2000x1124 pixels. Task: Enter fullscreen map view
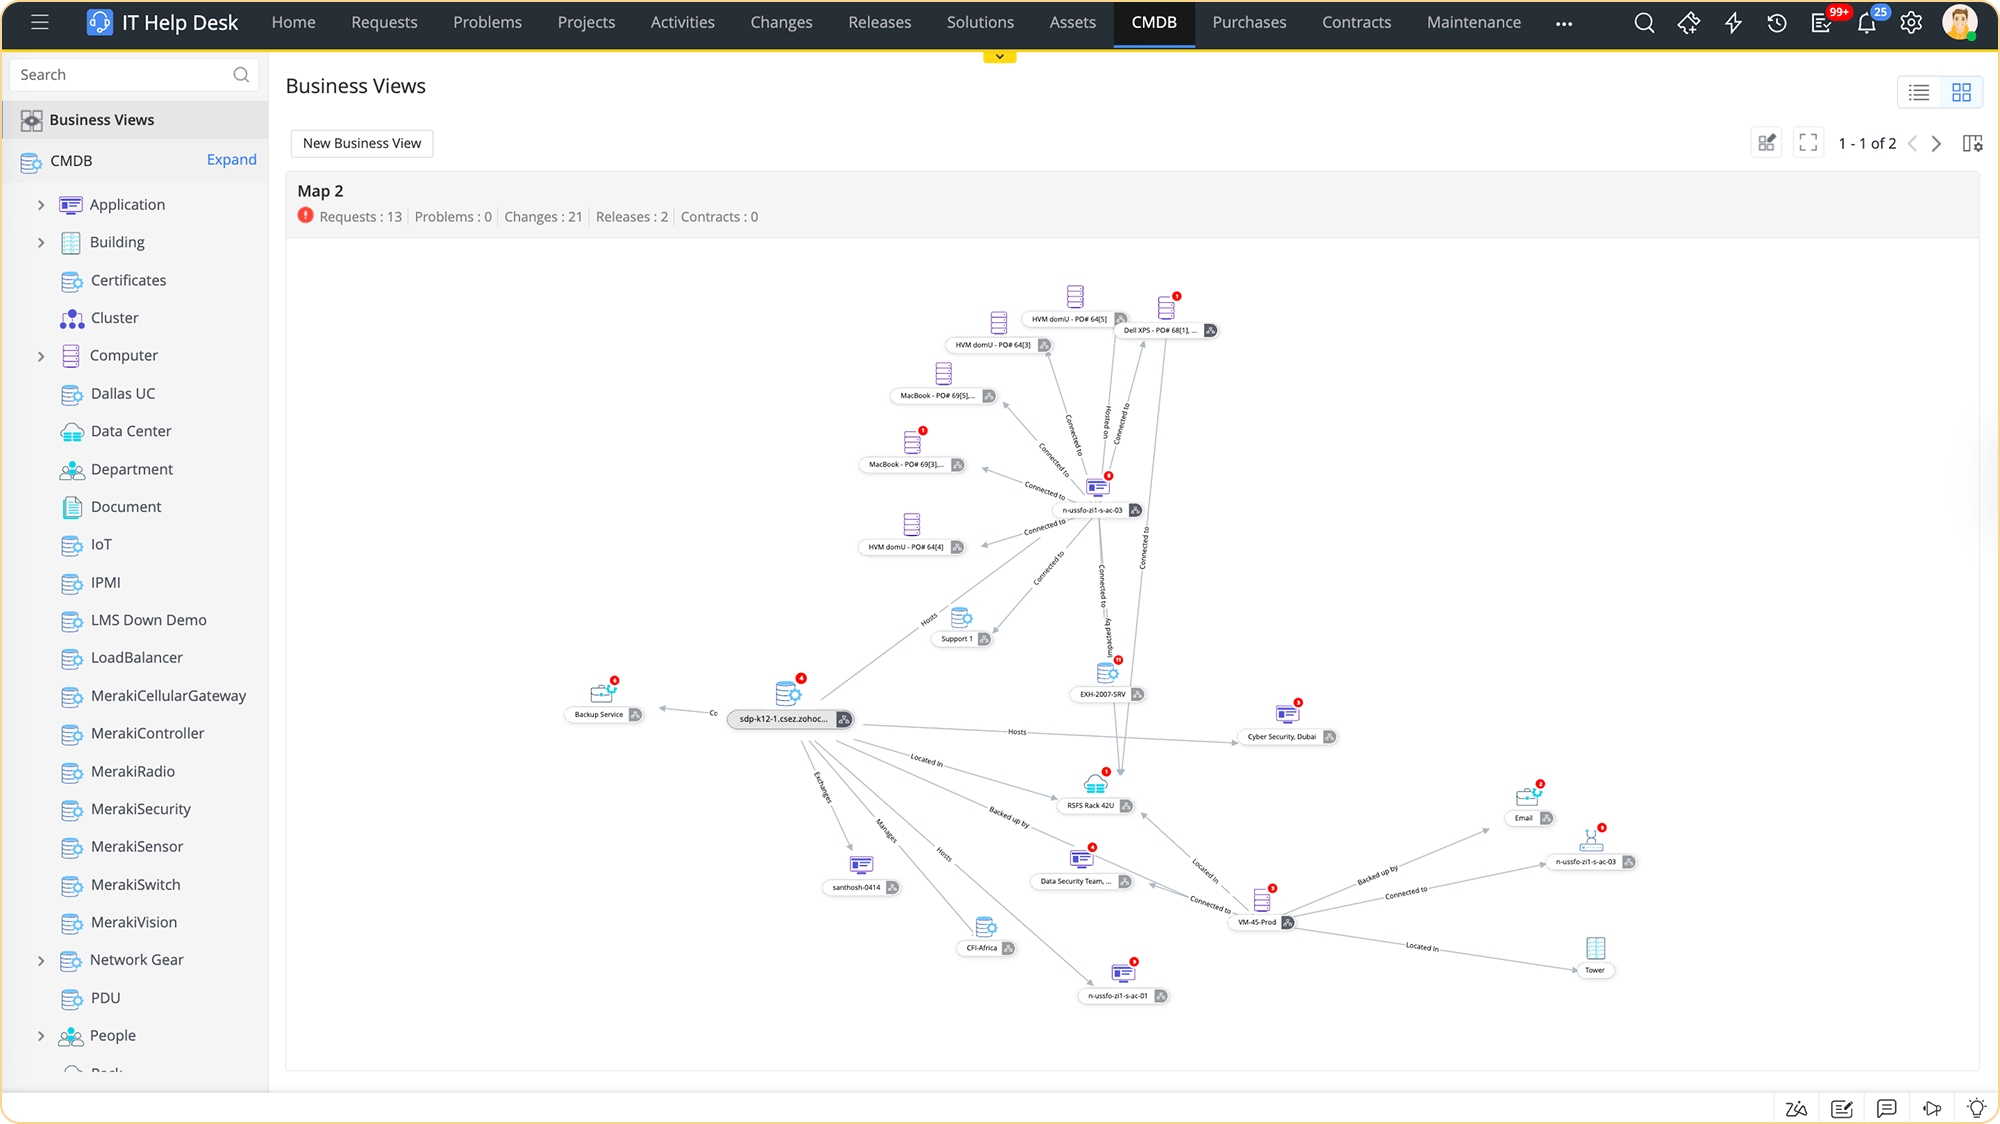pyautogui.click(x=1808, y=143)
